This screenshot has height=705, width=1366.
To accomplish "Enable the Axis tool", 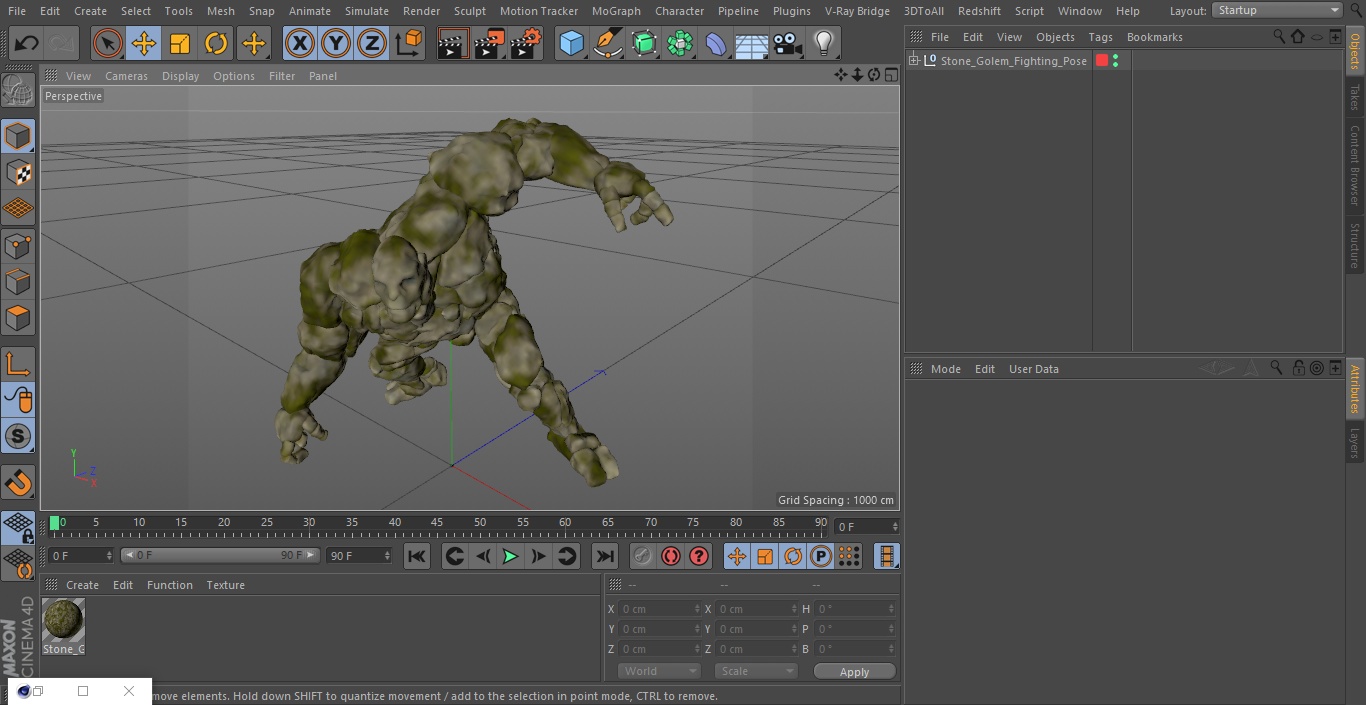I will (18, 364).
